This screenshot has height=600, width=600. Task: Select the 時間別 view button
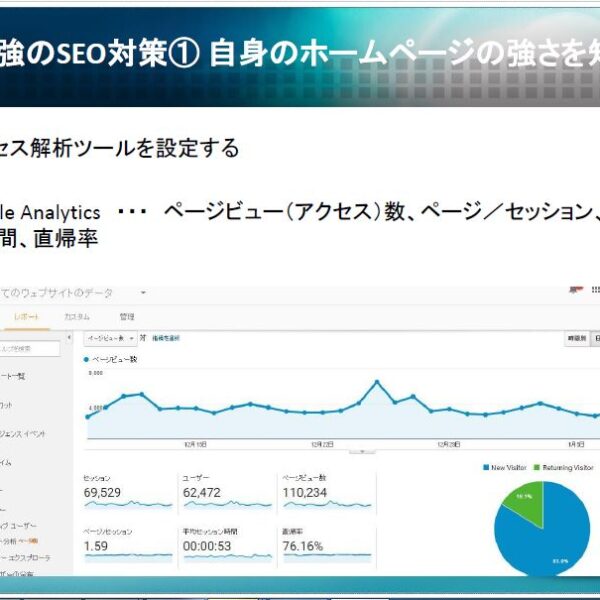click(x=575, y=339)
